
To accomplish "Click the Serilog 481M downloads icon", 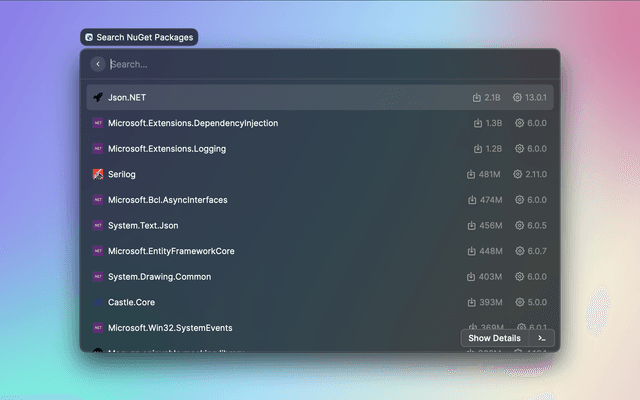I will click(471, 174).
